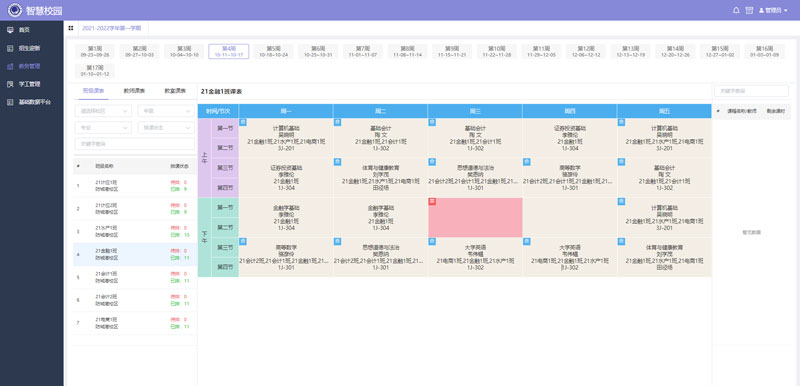This screenshot has width=800, height=386.
Task: Select week 第10周 11-22~11-28
Action: (x=497, y=51)
